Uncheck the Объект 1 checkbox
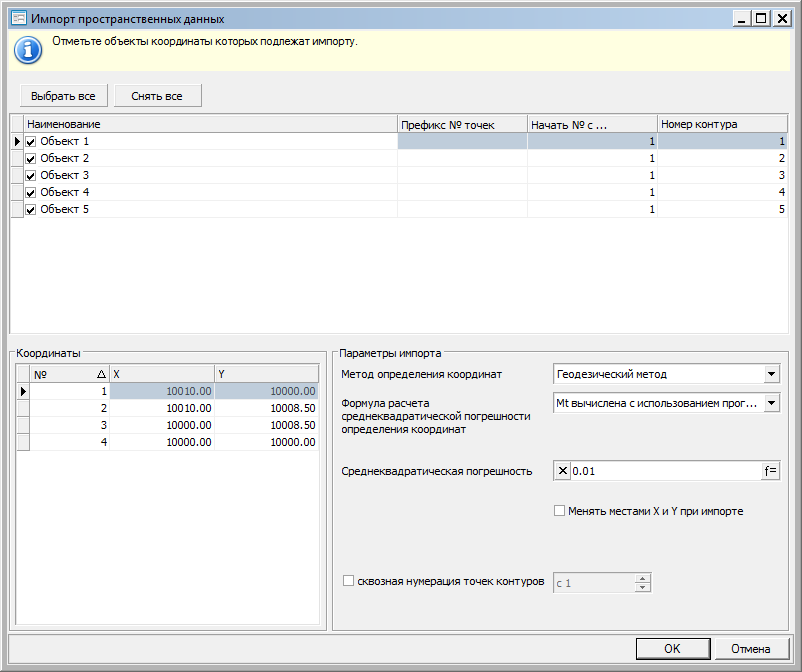The height and width of the screenshot is (672, 802). point(30,142)
